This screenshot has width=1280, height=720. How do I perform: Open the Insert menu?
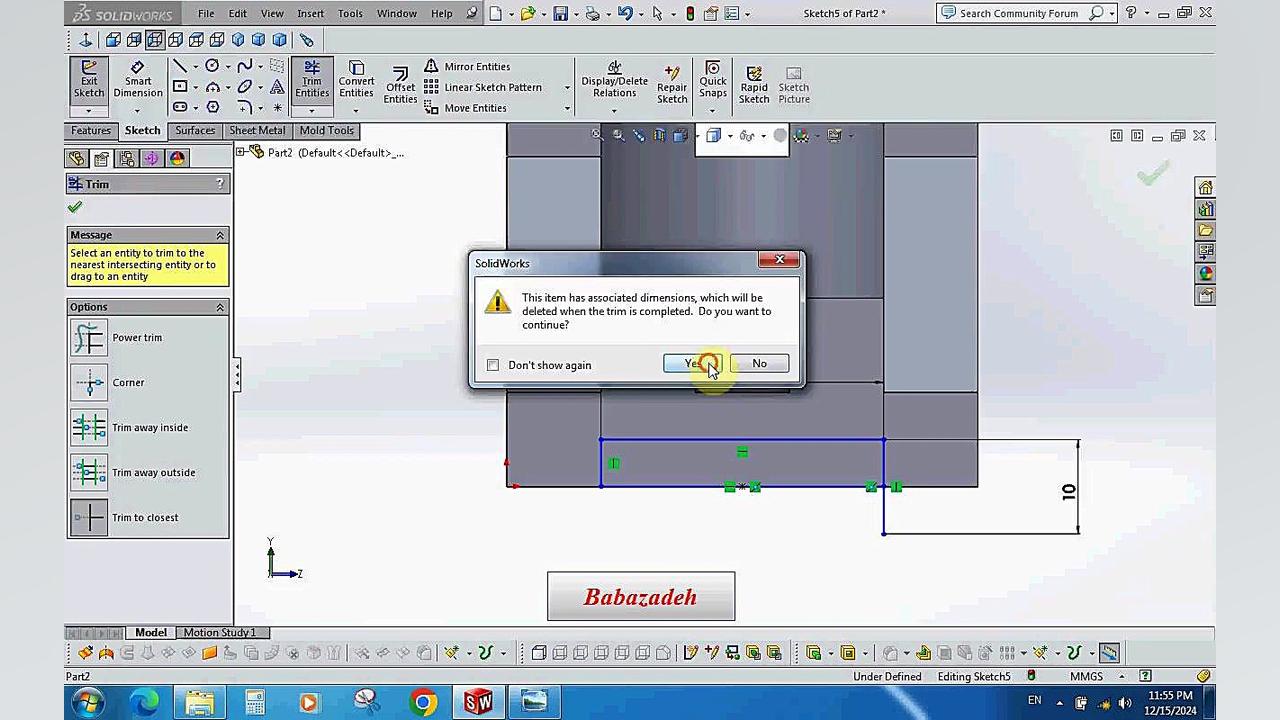point(310,14)
